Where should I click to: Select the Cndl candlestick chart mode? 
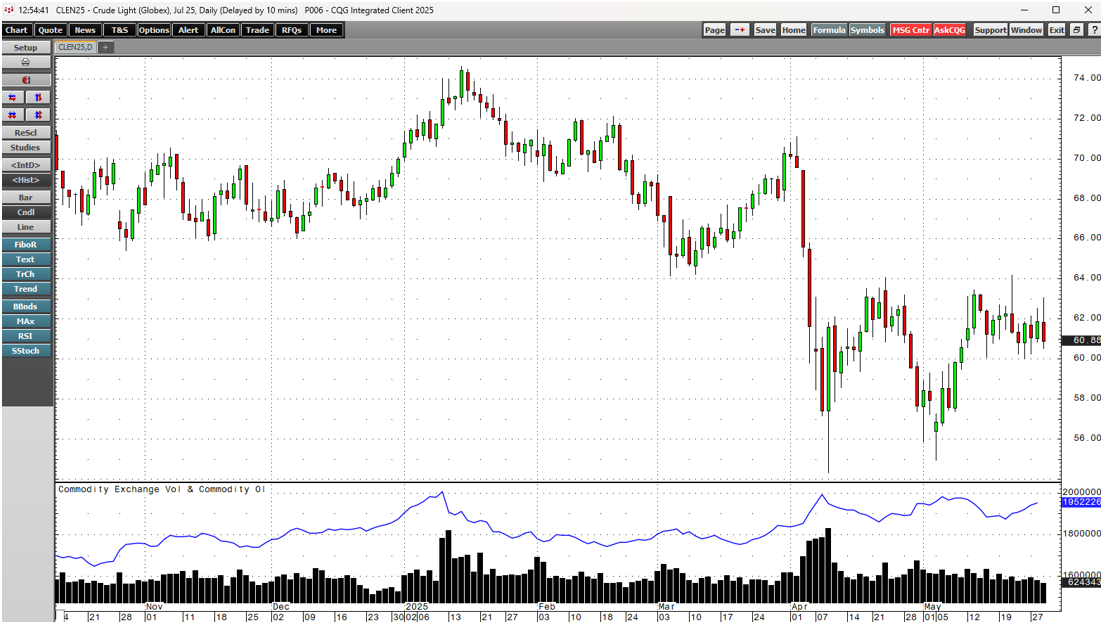coord(25,212)
